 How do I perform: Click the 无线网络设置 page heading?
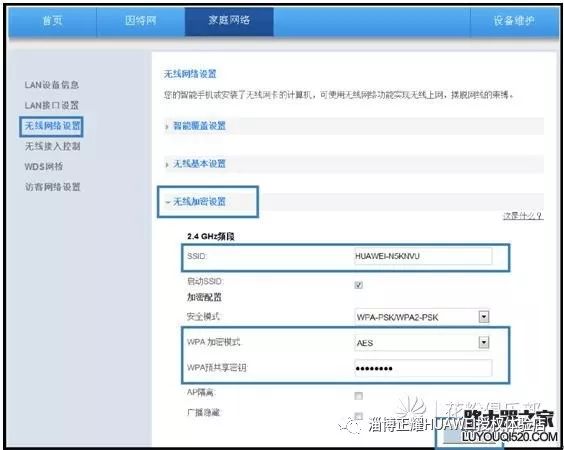coord(190,74)
